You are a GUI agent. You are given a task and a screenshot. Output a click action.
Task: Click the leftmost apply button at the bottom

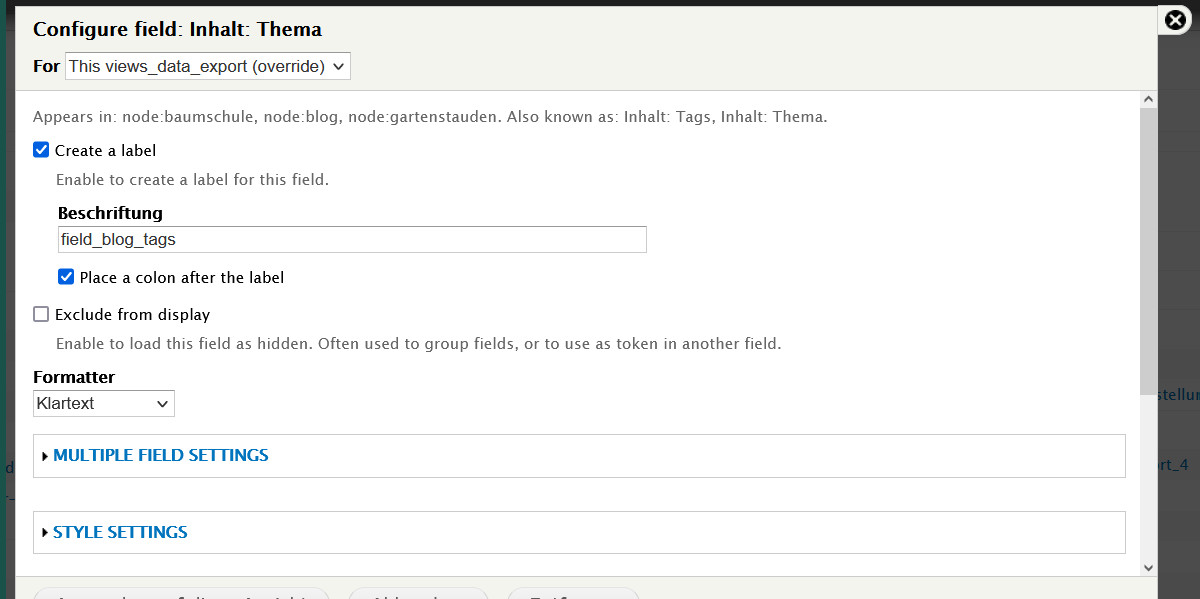click(x=180, y=595)
